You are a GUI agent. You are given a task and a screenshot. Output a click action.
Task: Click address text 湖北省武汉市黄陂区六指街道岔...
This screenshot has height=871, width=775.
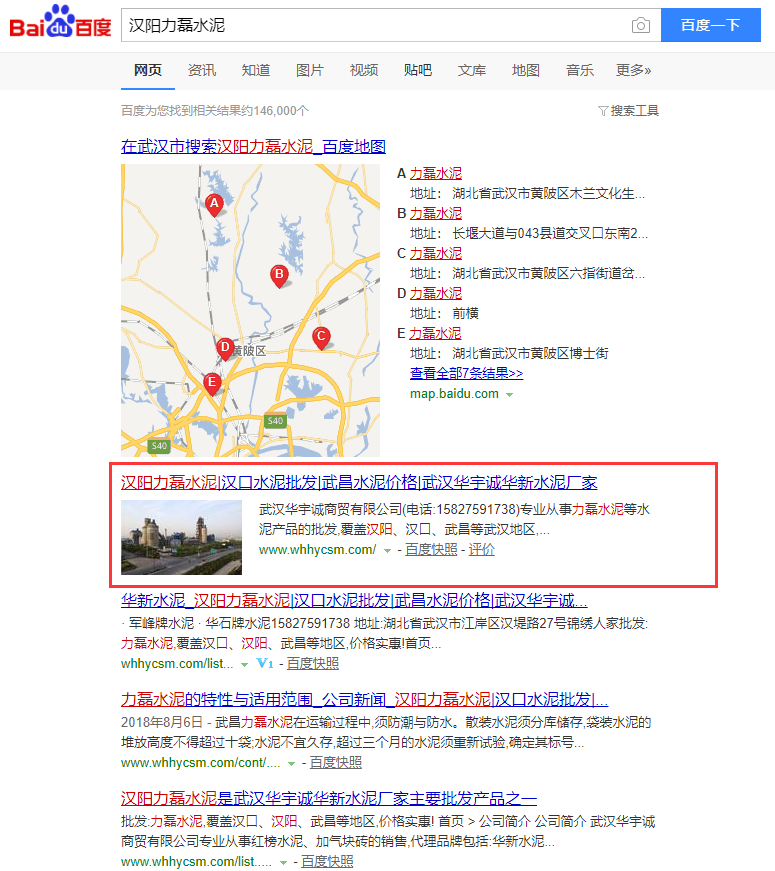[x=548, y=273]
